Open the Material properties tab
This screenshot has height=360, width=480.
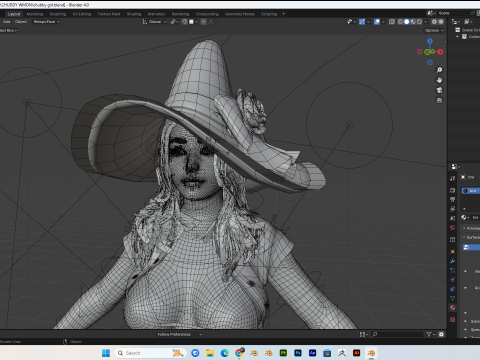452,308
